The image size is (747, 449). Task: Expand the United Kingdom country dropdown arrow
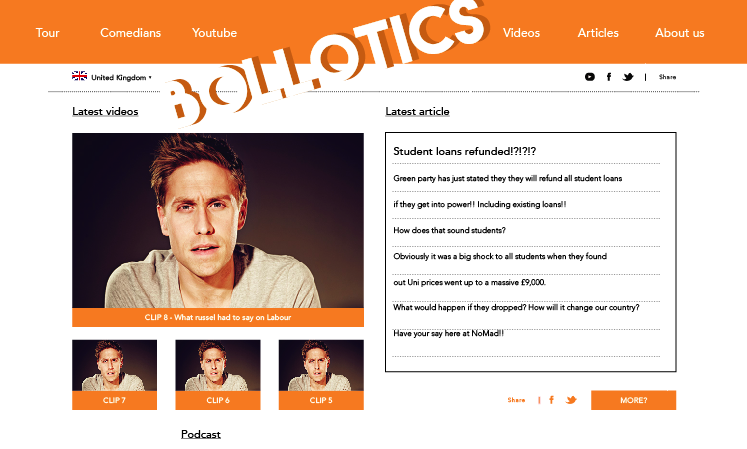click(150, 77)
